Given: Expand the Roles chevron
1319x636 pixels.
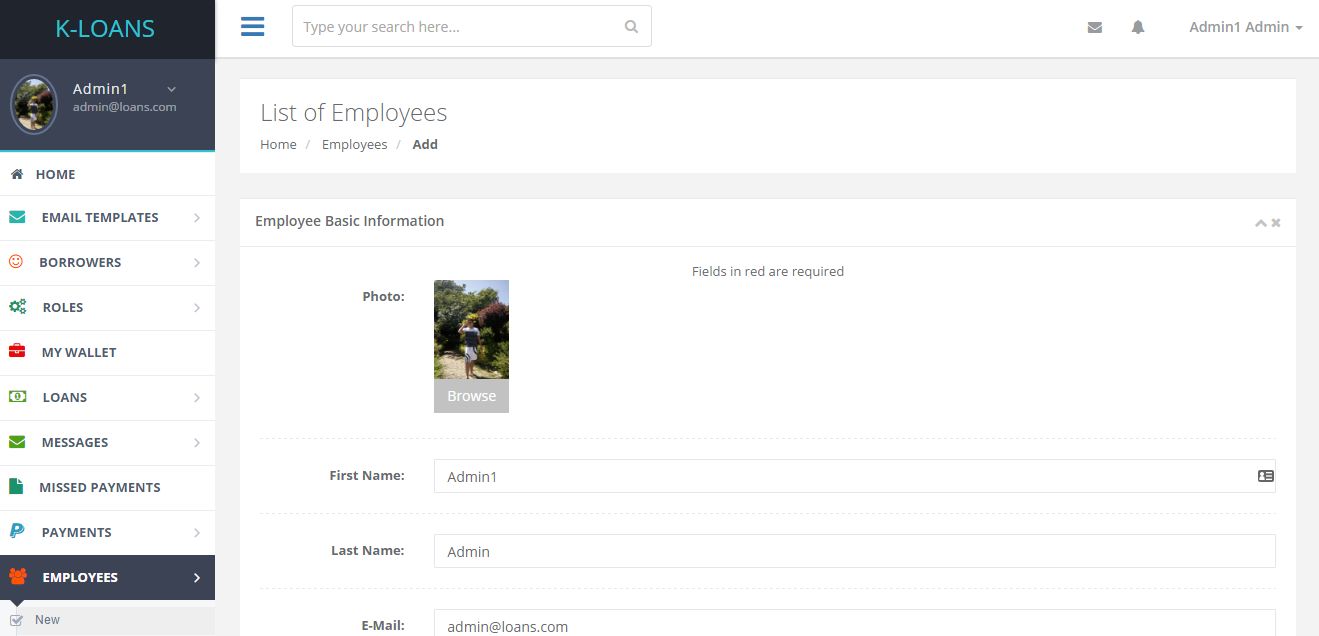Looking at the screenshot, I should (197, 308).
